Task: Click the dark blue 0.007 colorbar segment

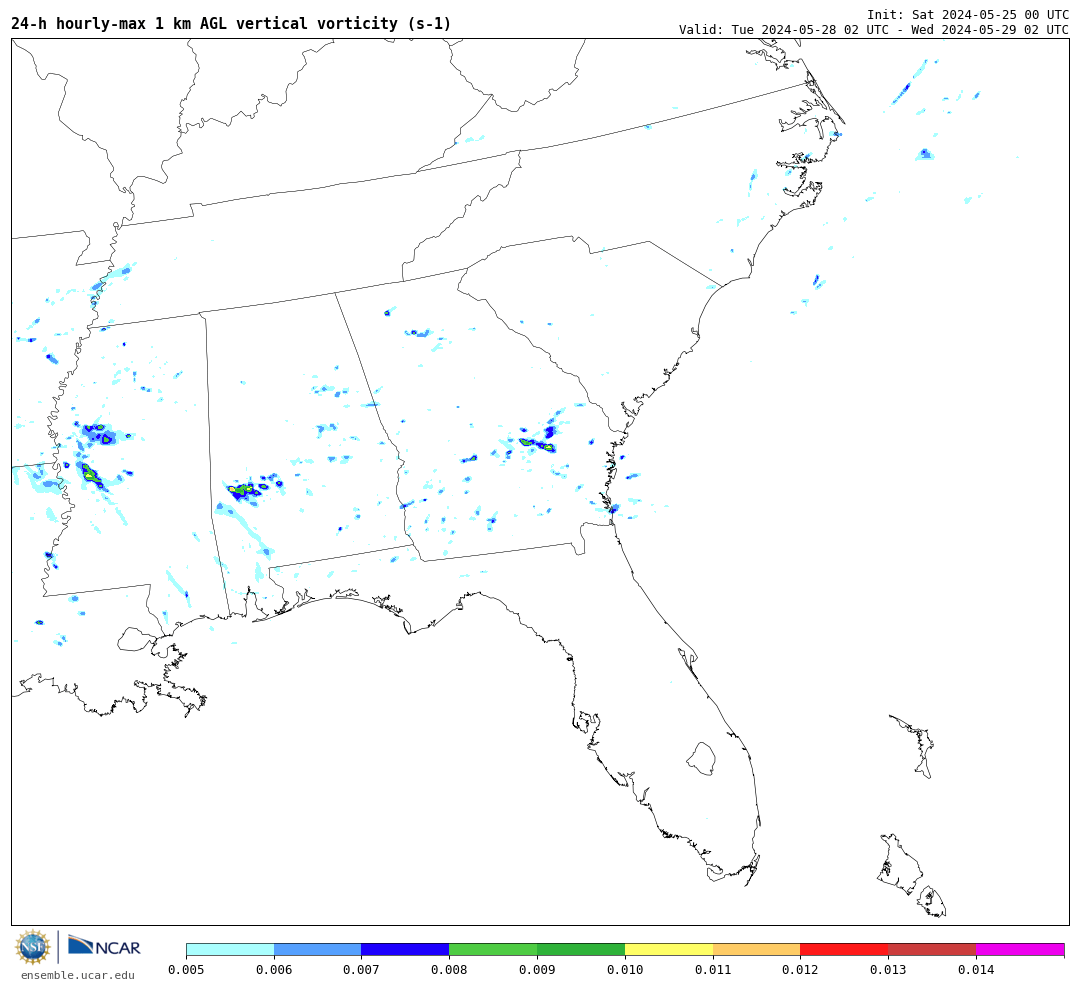Action: [405, 950]
